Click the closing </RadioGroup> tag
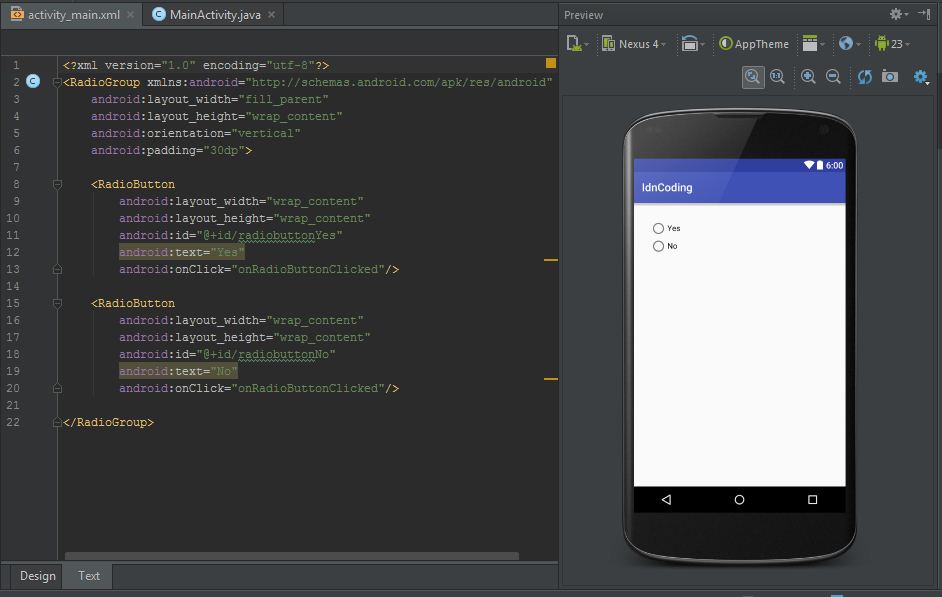Screen dimensions: 942x597 click(x=108, y=422)
